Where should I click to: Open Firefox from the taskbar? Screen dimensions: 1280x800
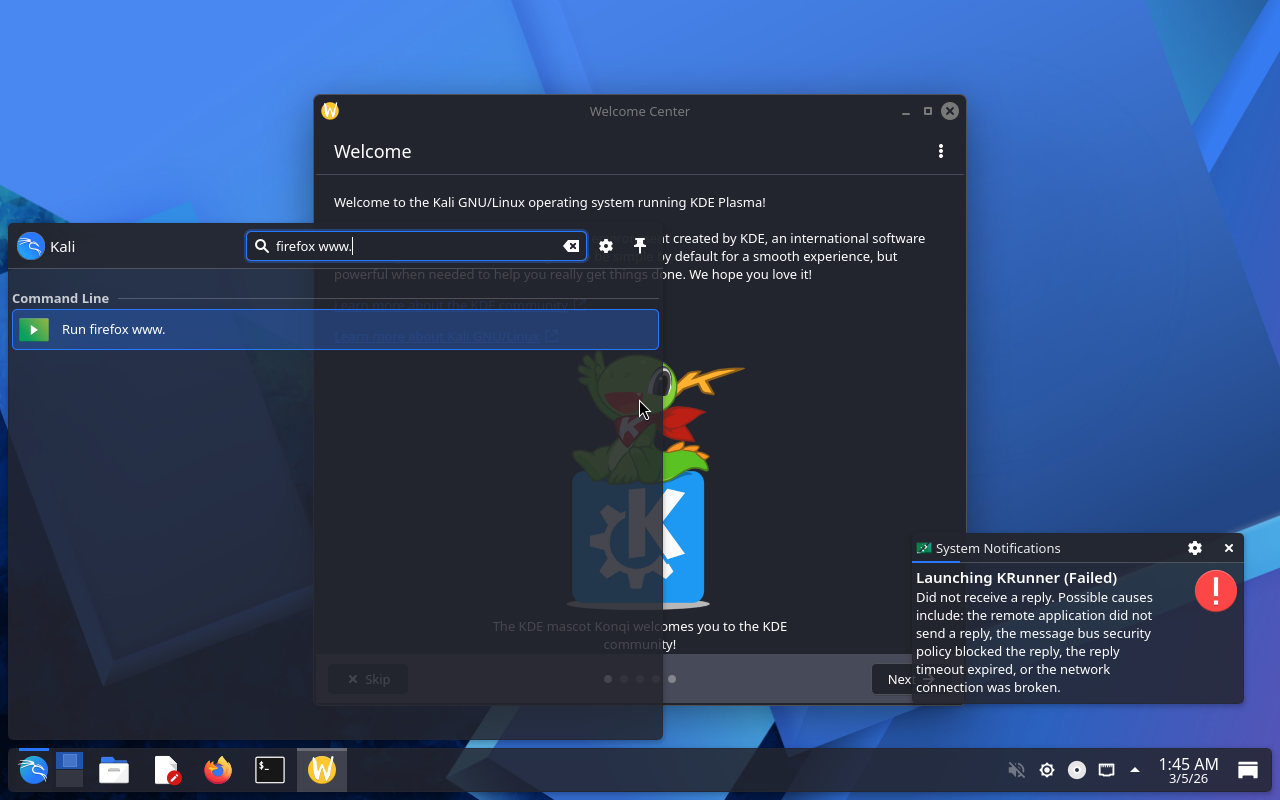218,770
